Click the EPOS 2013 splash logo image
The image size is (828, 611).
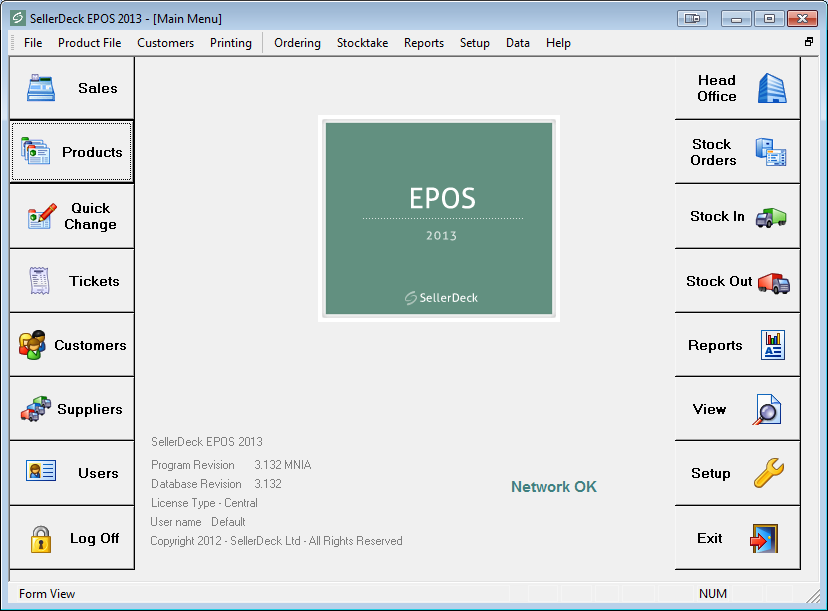tap(439, 218)
